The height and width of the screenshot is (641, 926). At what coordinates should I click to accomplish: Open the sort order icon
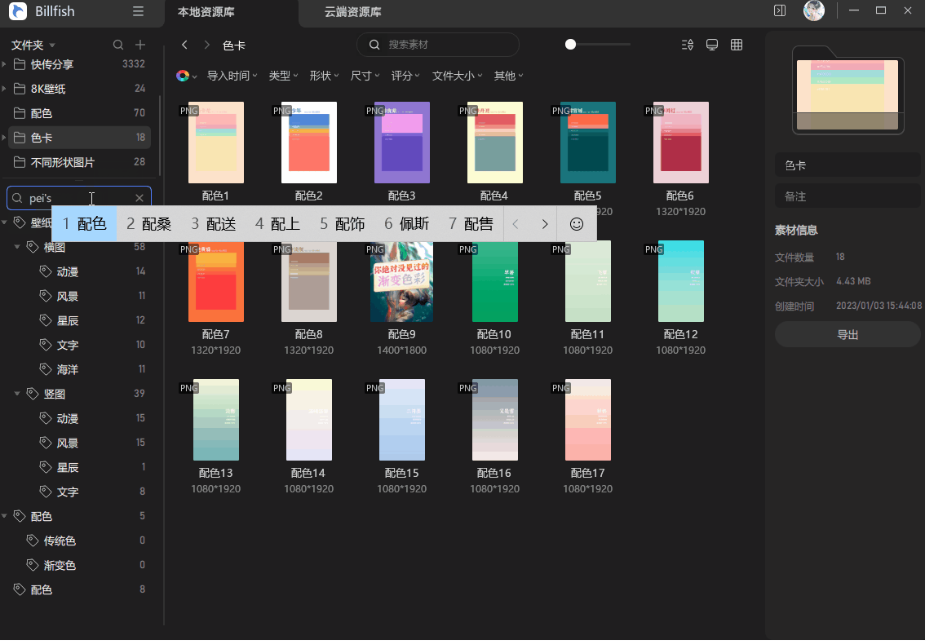tap(687, 45)
